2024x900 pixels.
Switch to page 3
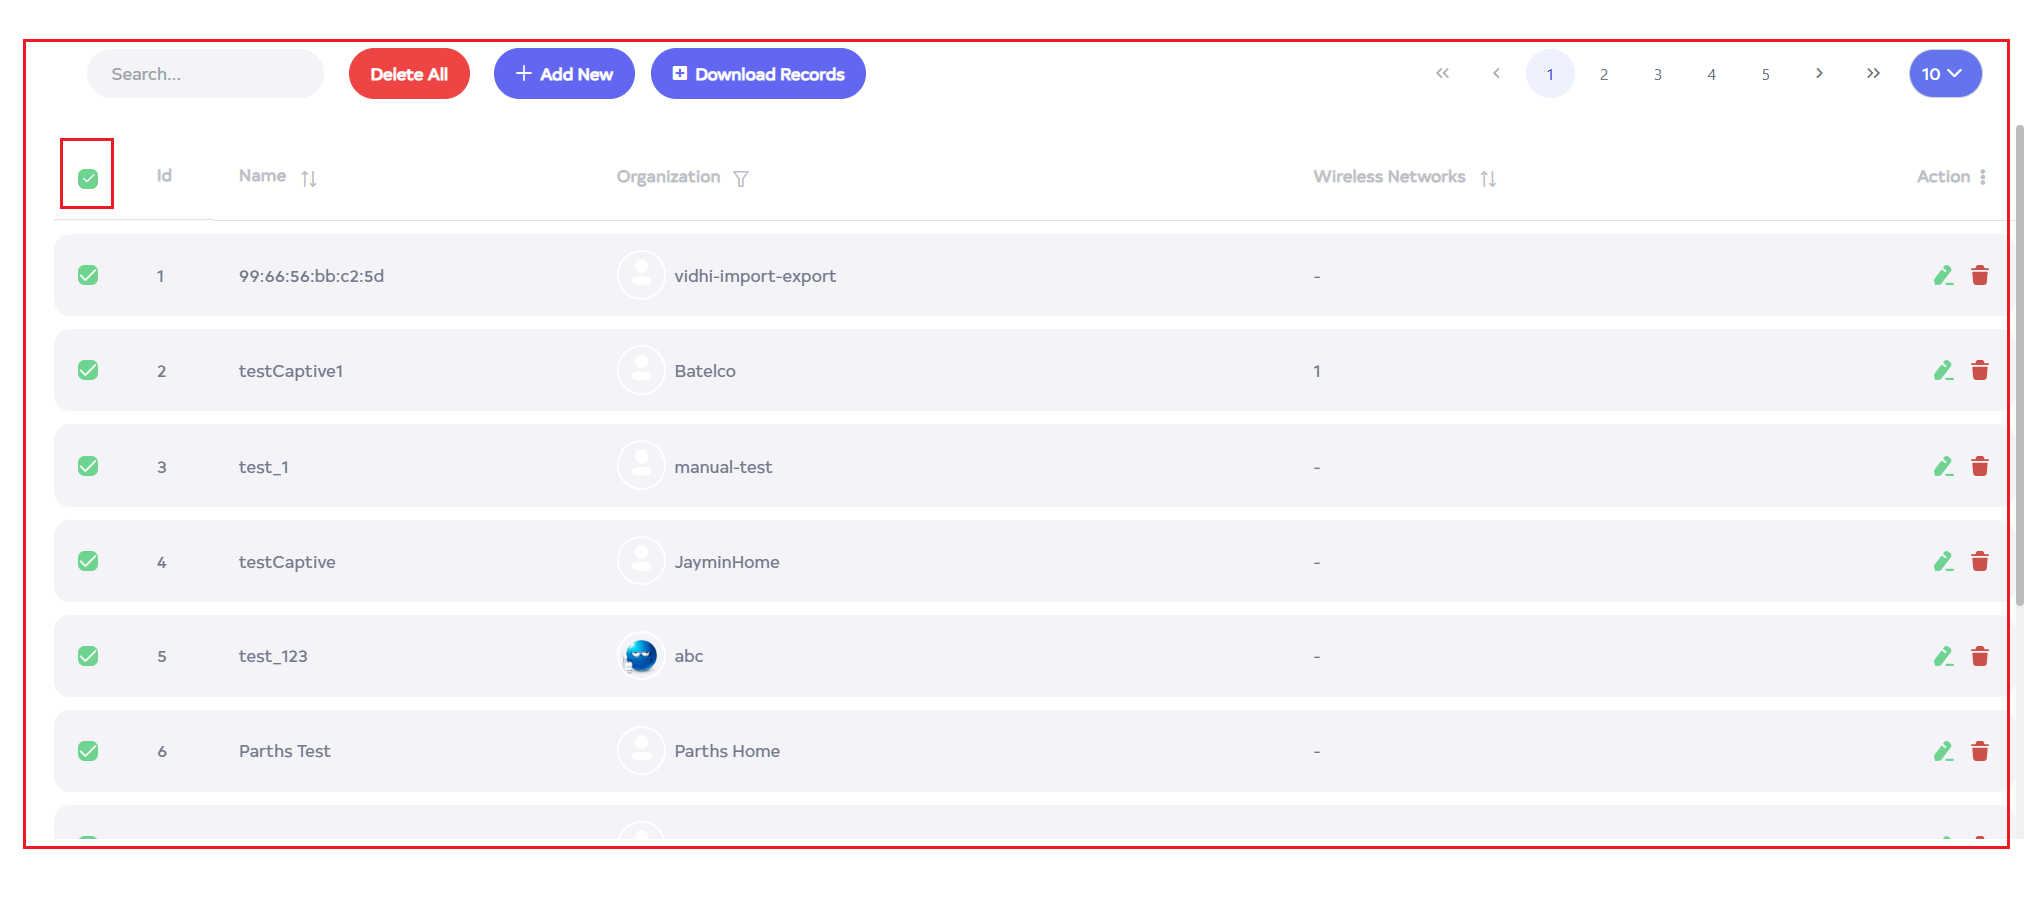(1657, 74)
